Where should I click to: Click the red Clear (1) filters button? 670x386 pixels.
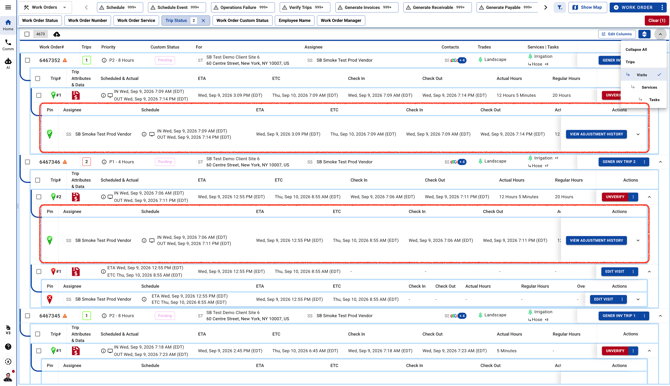656,21
